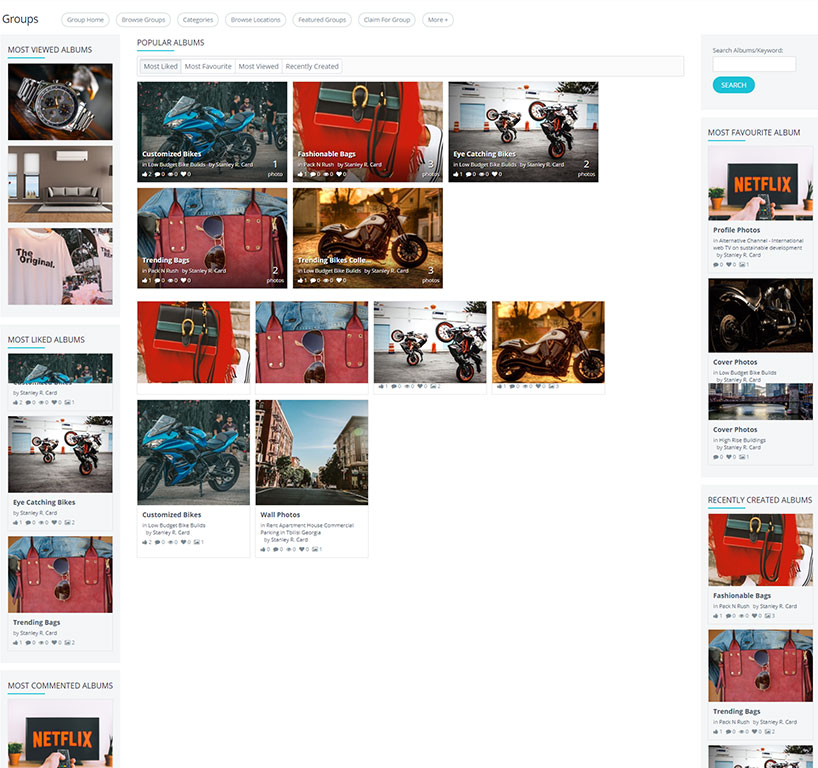Open Featured Groups page
818x768 pixels.
(x=322, y=20)
